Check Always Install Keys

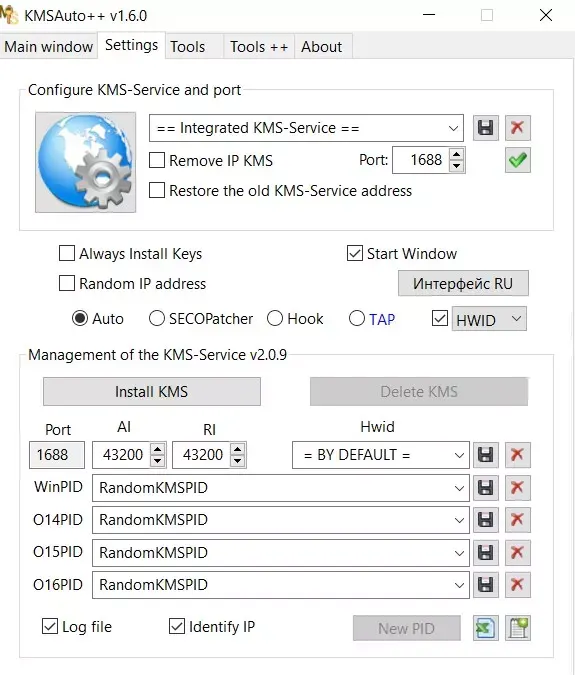pos(67,254)
